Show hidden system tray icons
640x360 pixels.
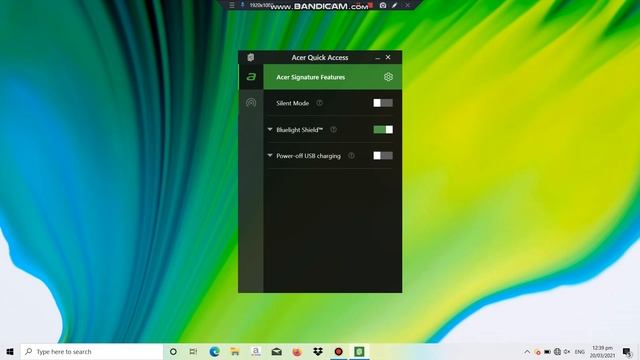click(x=527, y=352)
